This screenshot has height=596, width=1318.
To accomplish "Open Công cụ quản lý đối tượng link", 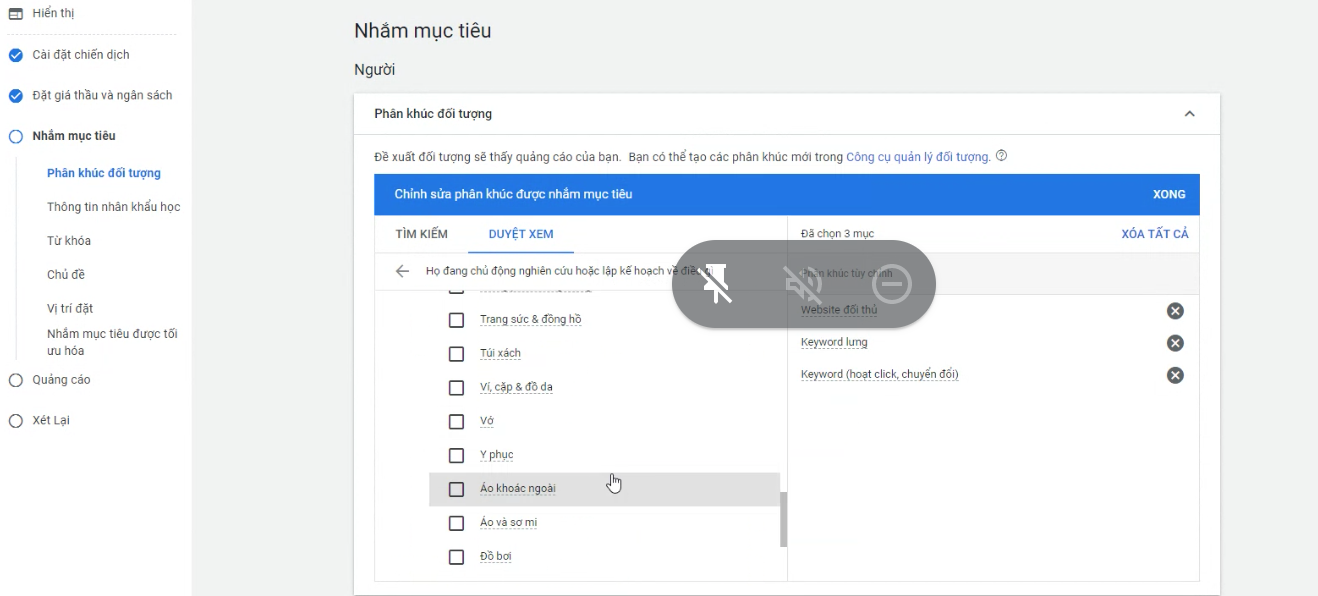I will [917, 157].
